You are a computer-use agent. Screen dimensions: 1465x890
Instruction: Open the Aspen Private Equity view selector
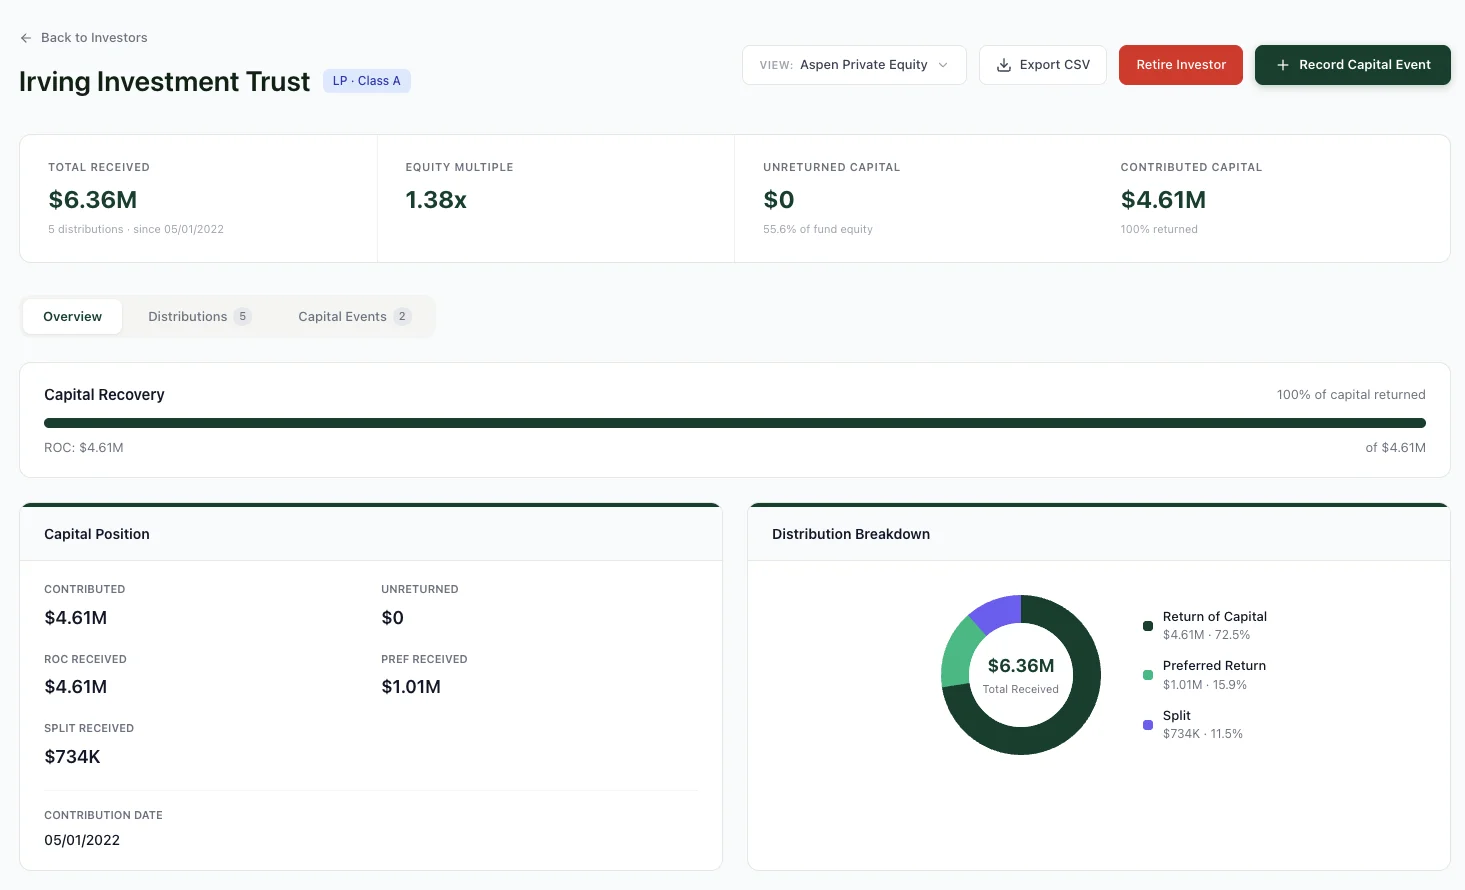854,64
